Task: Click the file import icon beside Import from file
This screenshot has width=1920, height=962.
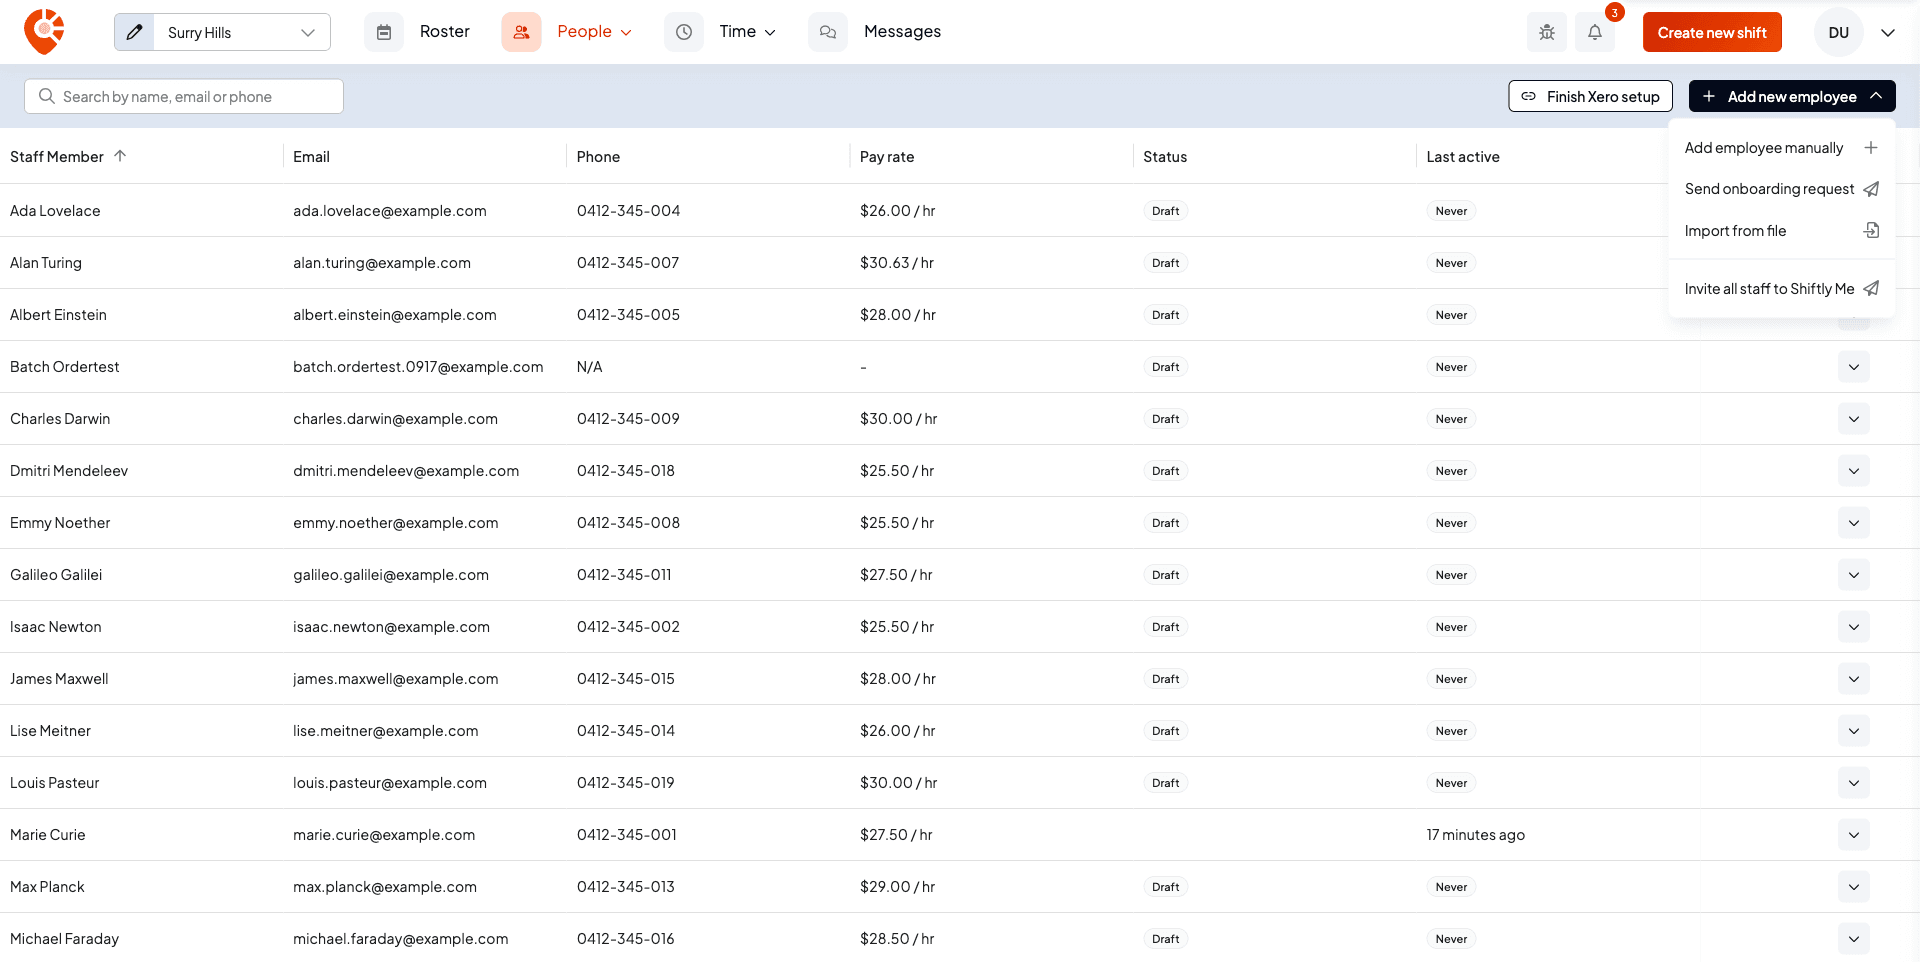Action: (x=1871, y=231)
